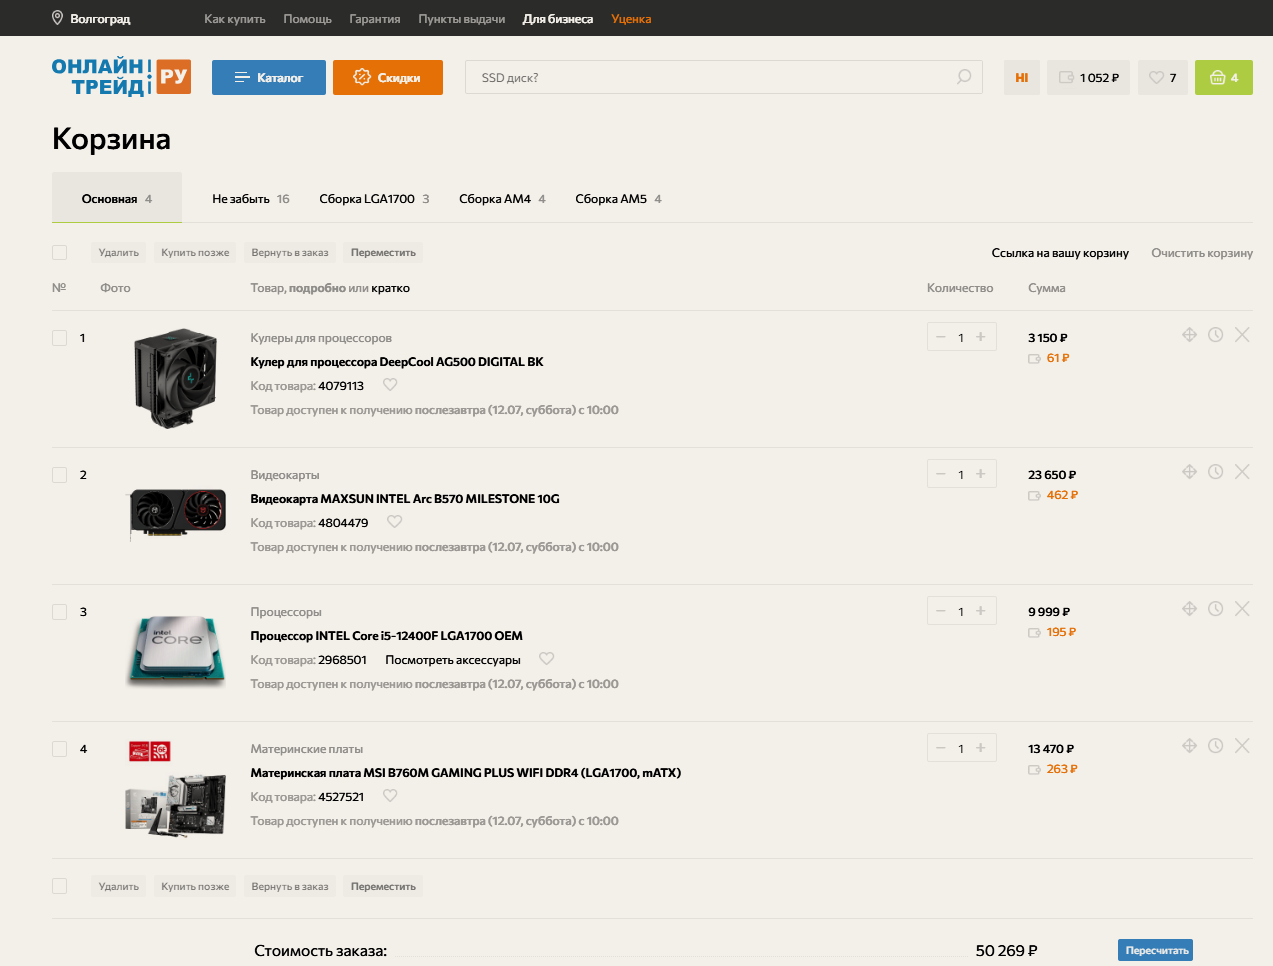Viewport: 1273px width, 966px height.
Task: Open Уценка in the top menu
Action: point(631,19)
